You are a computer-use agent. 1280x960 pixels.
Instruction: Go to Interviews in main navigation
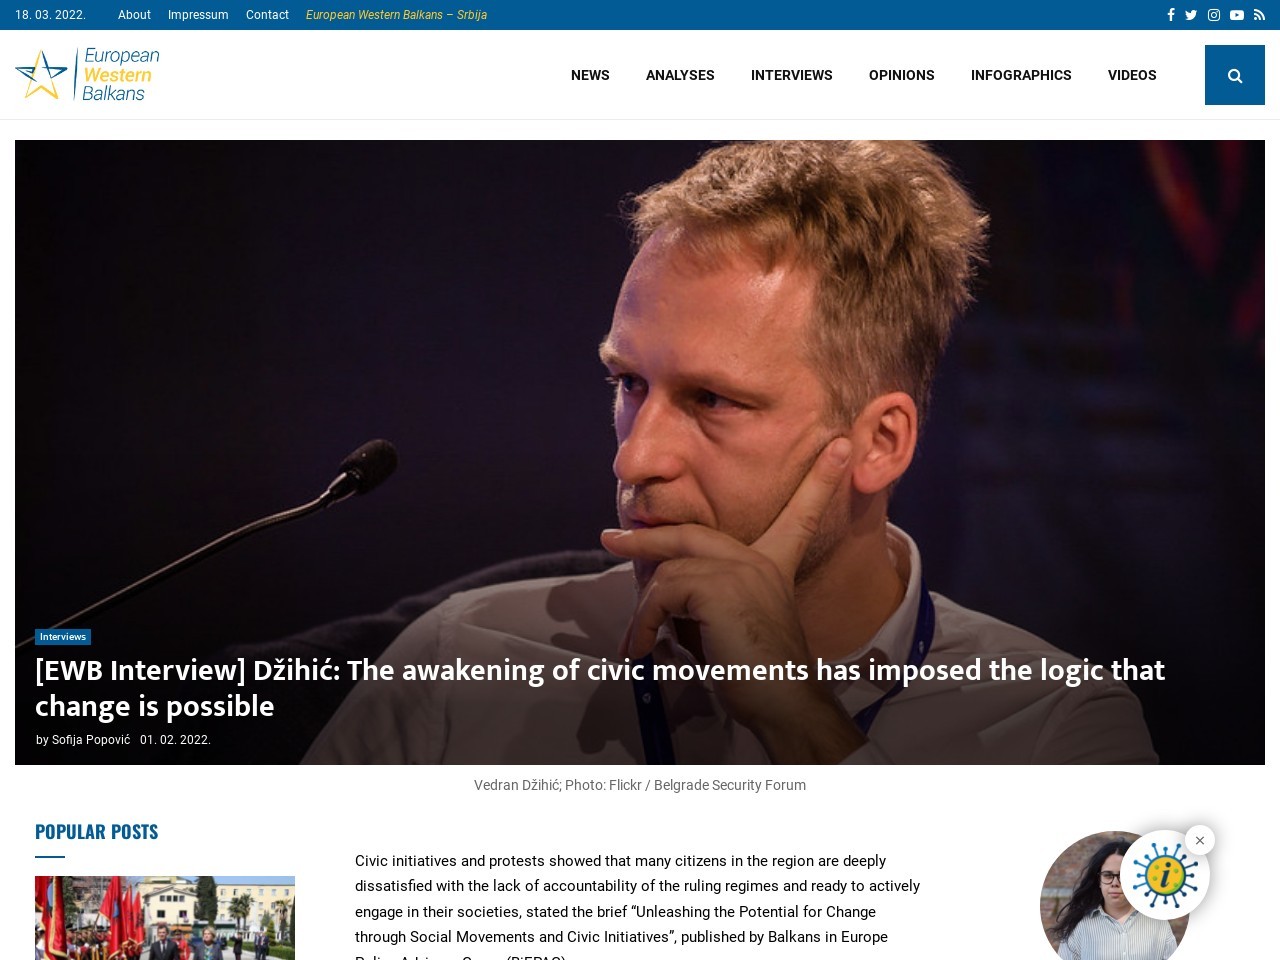[x=792, y=75]
